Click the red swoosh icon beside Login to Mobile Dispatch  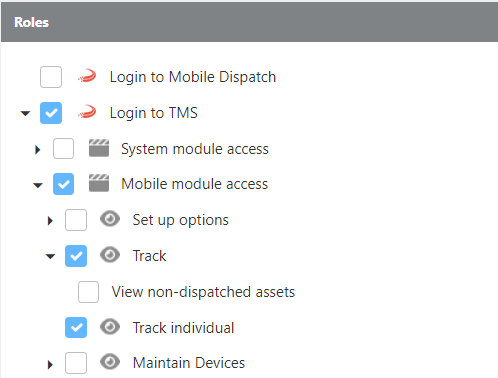pyautogui.click(x=87, y=76)
